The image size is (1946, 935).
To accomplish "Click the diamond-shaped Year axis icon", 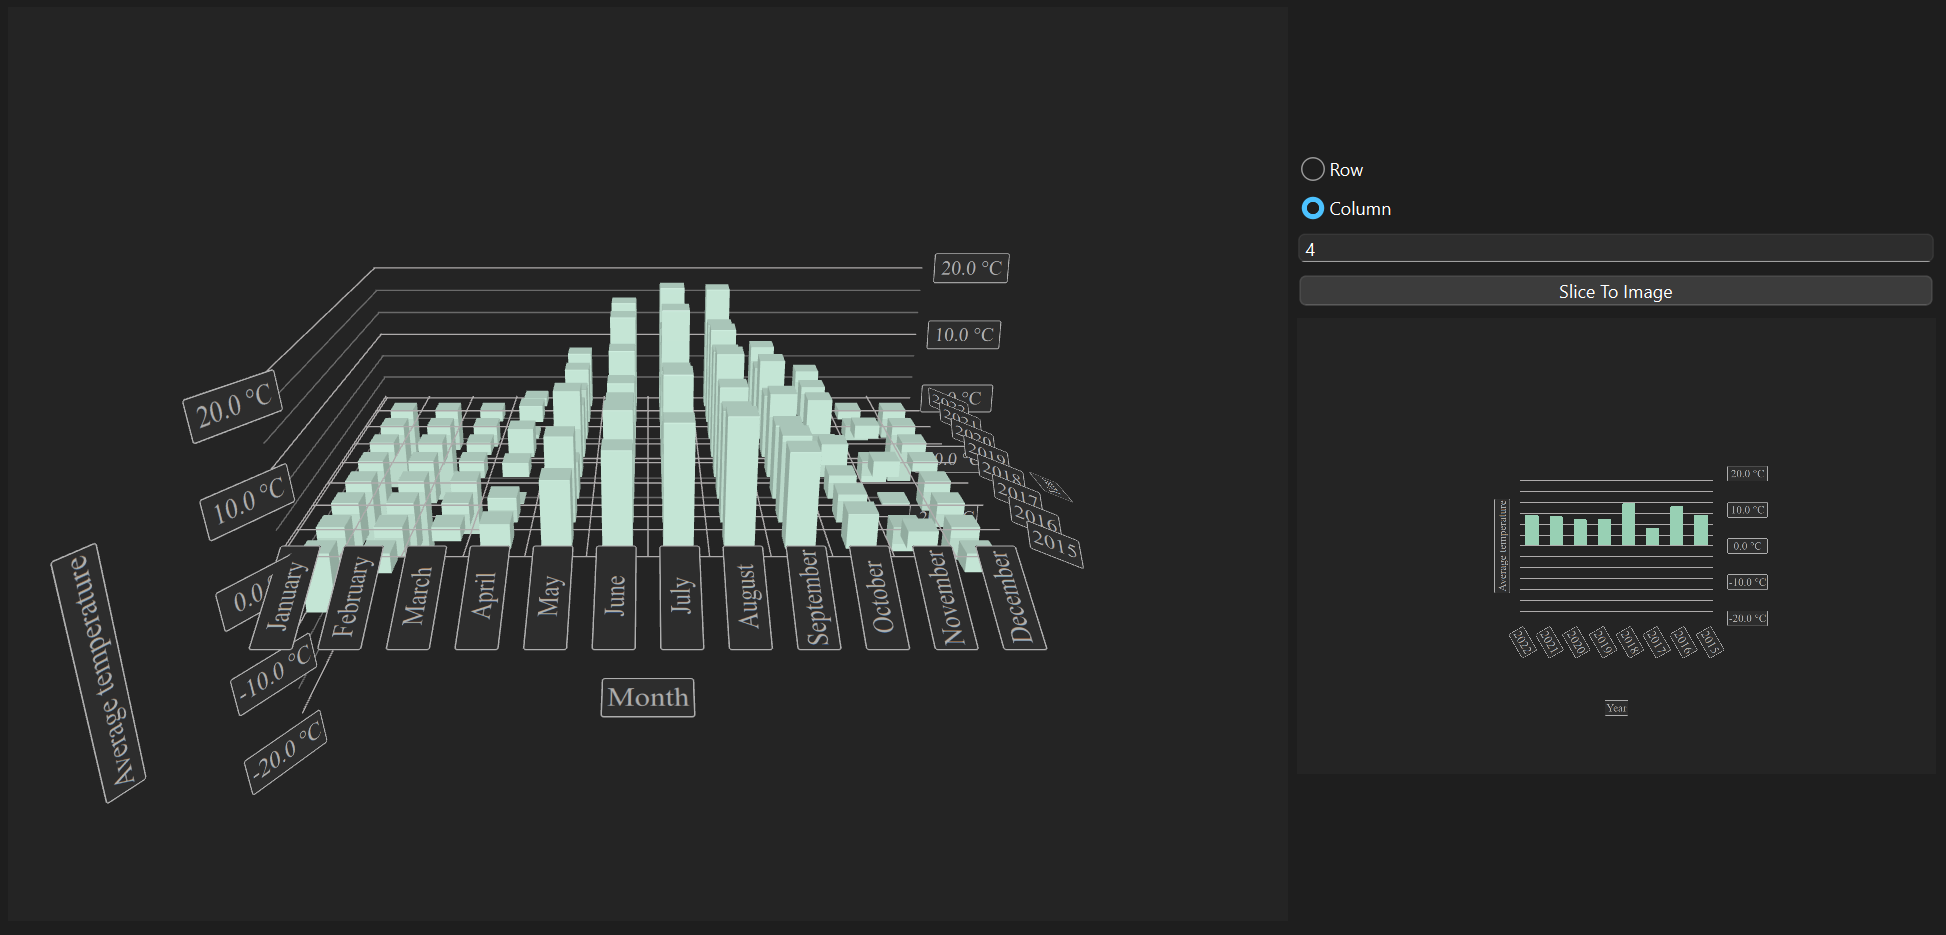I will 1051,487.
